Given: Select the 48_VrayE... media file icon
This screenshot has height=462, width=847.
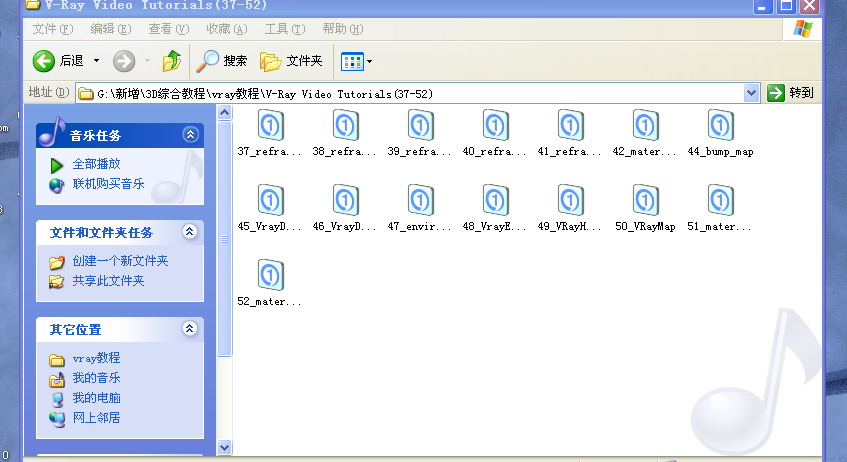Looking at the screenshot, I should tap(495, 200).
